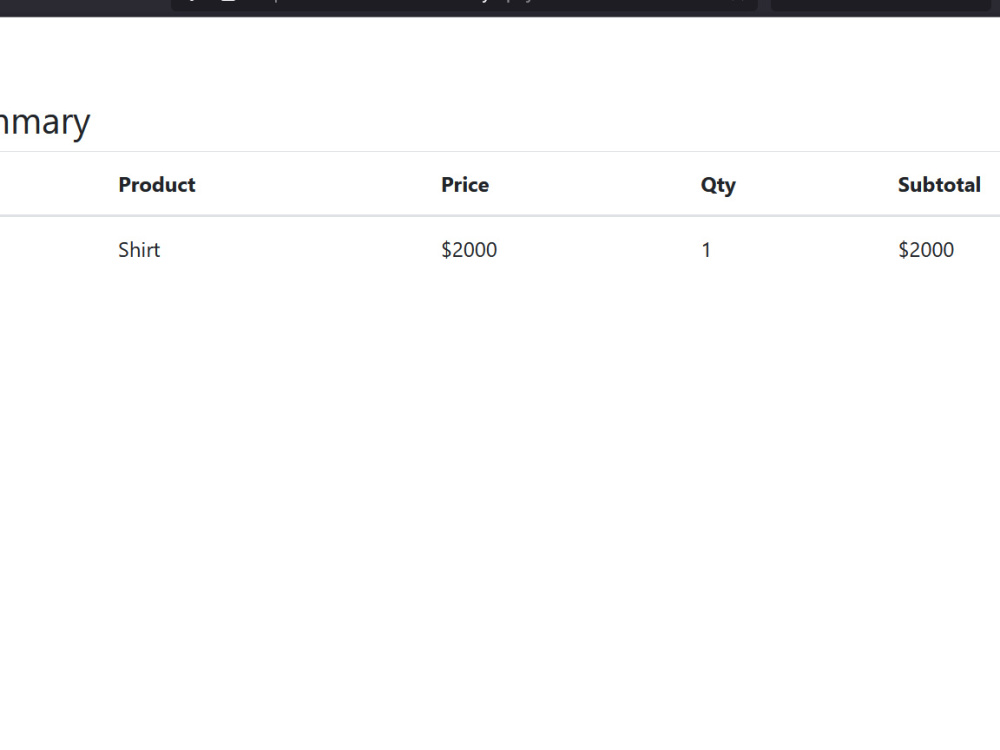
Task: Click the Shirt row between the Qty and Subtotal values
Action: click(x=804, y=249)
